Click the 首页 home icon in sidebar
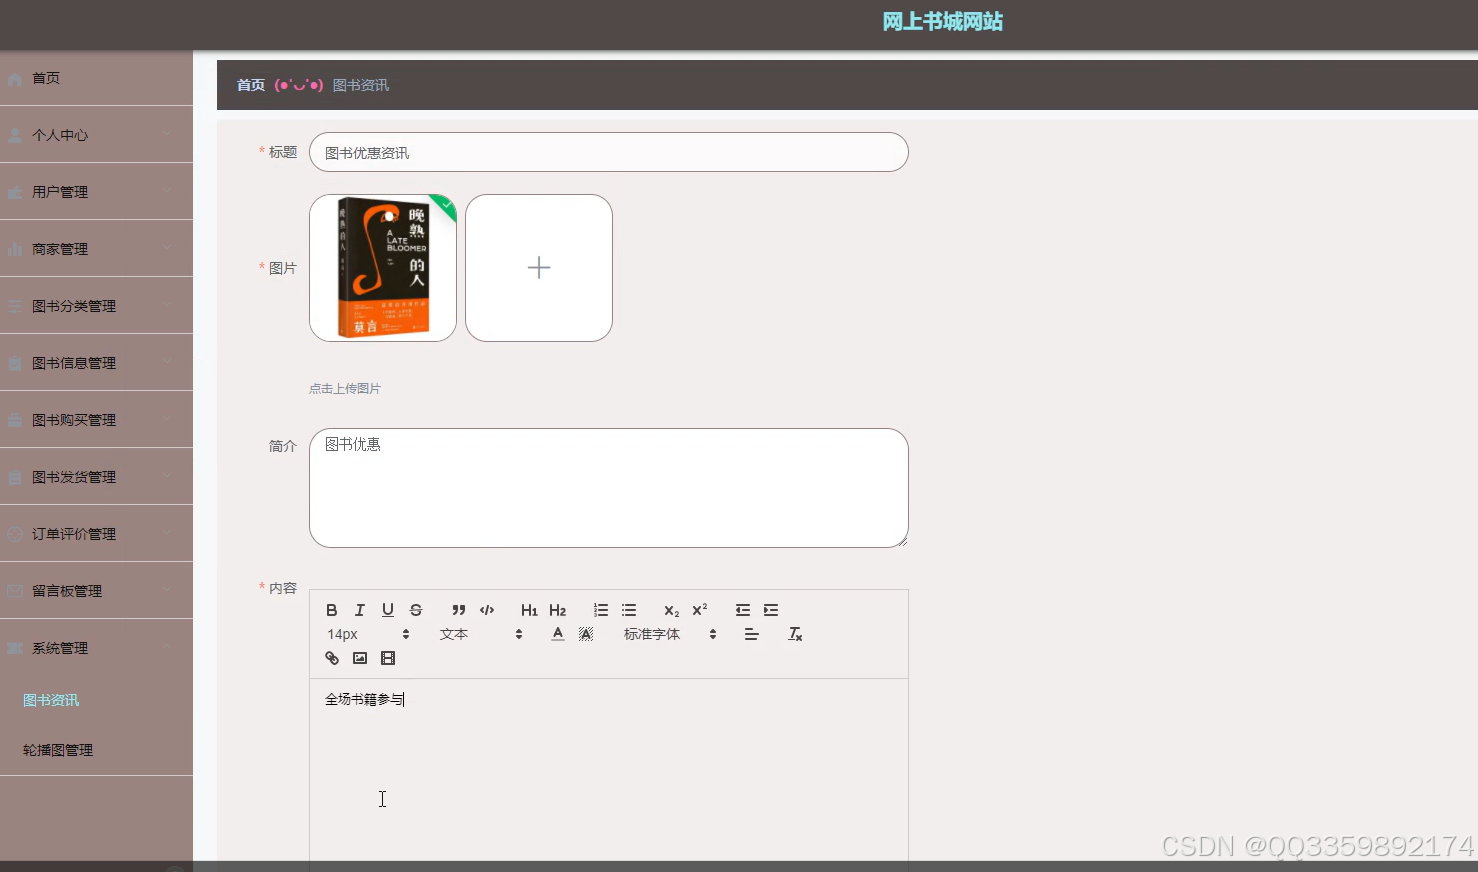The height and width of the screenshot is (872, 1478). coord(15,78)
